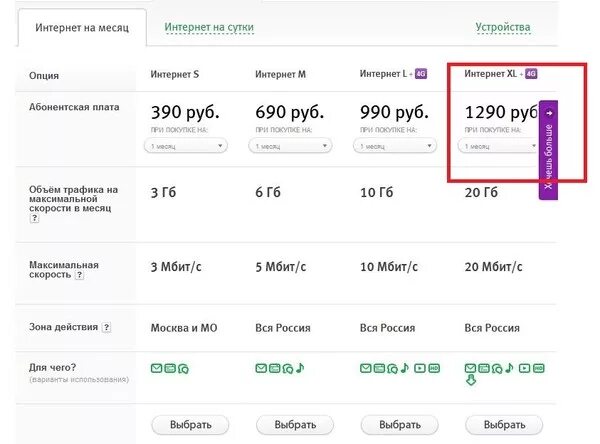Click the email icon under Интернет L
Viewport: 600px width, 444px height.
pos(365,368)
